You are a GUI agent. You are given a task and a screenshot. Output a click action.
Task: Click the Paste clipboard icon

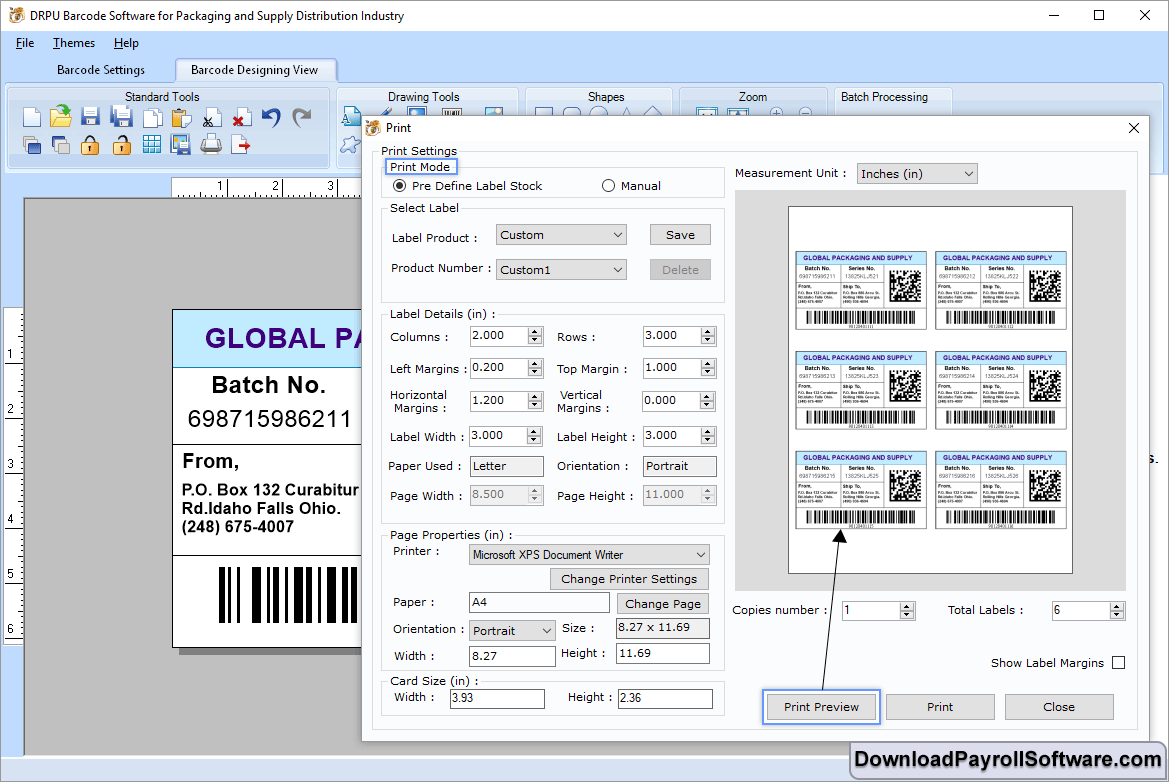(181, 118)
